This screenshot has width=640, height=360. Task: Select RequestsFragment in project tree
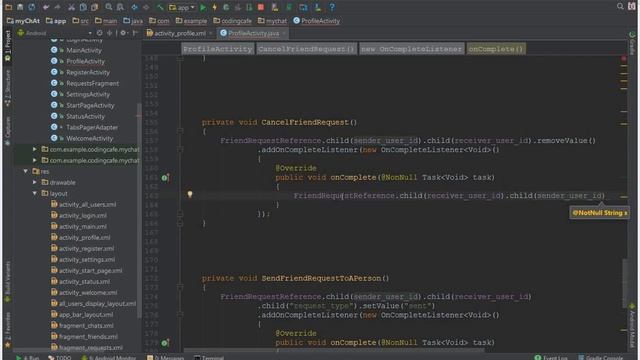pos(92,83)
